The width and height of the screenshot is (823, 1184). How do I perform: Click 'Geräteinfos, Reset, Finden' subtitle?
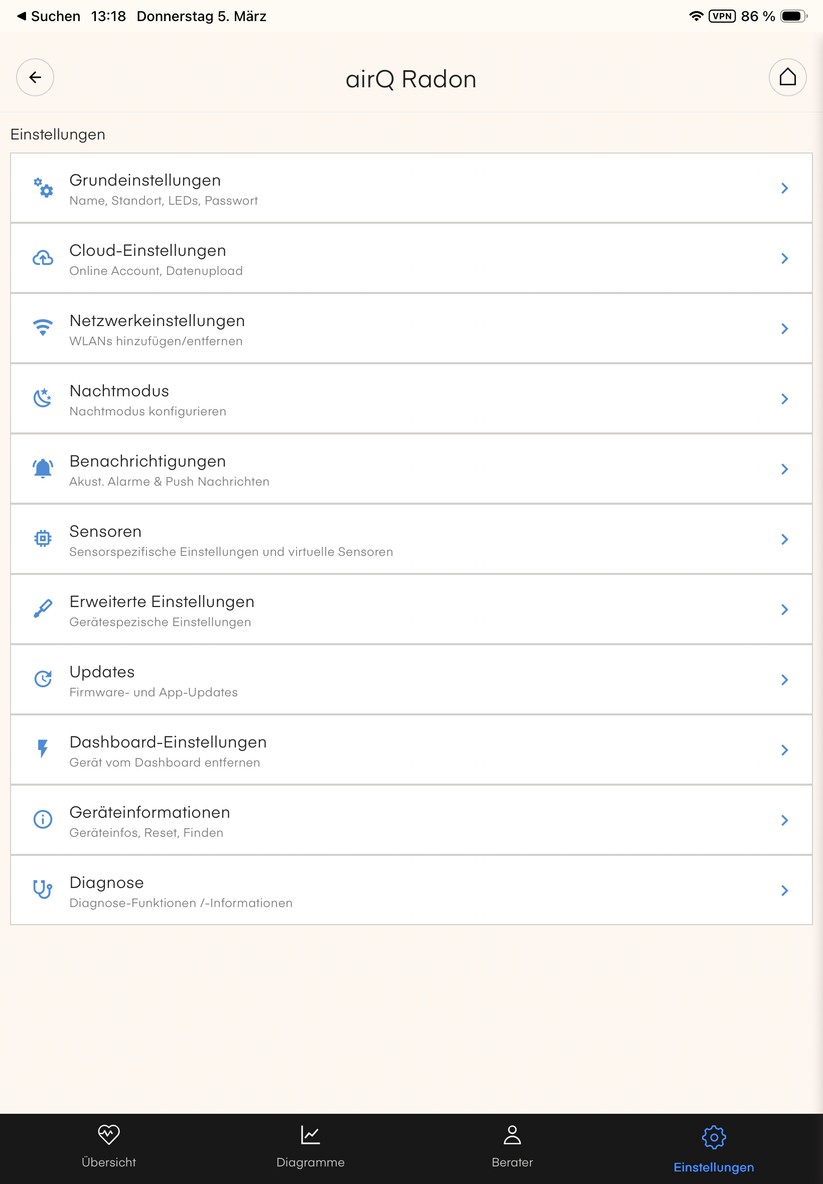[x=146, y=833]
